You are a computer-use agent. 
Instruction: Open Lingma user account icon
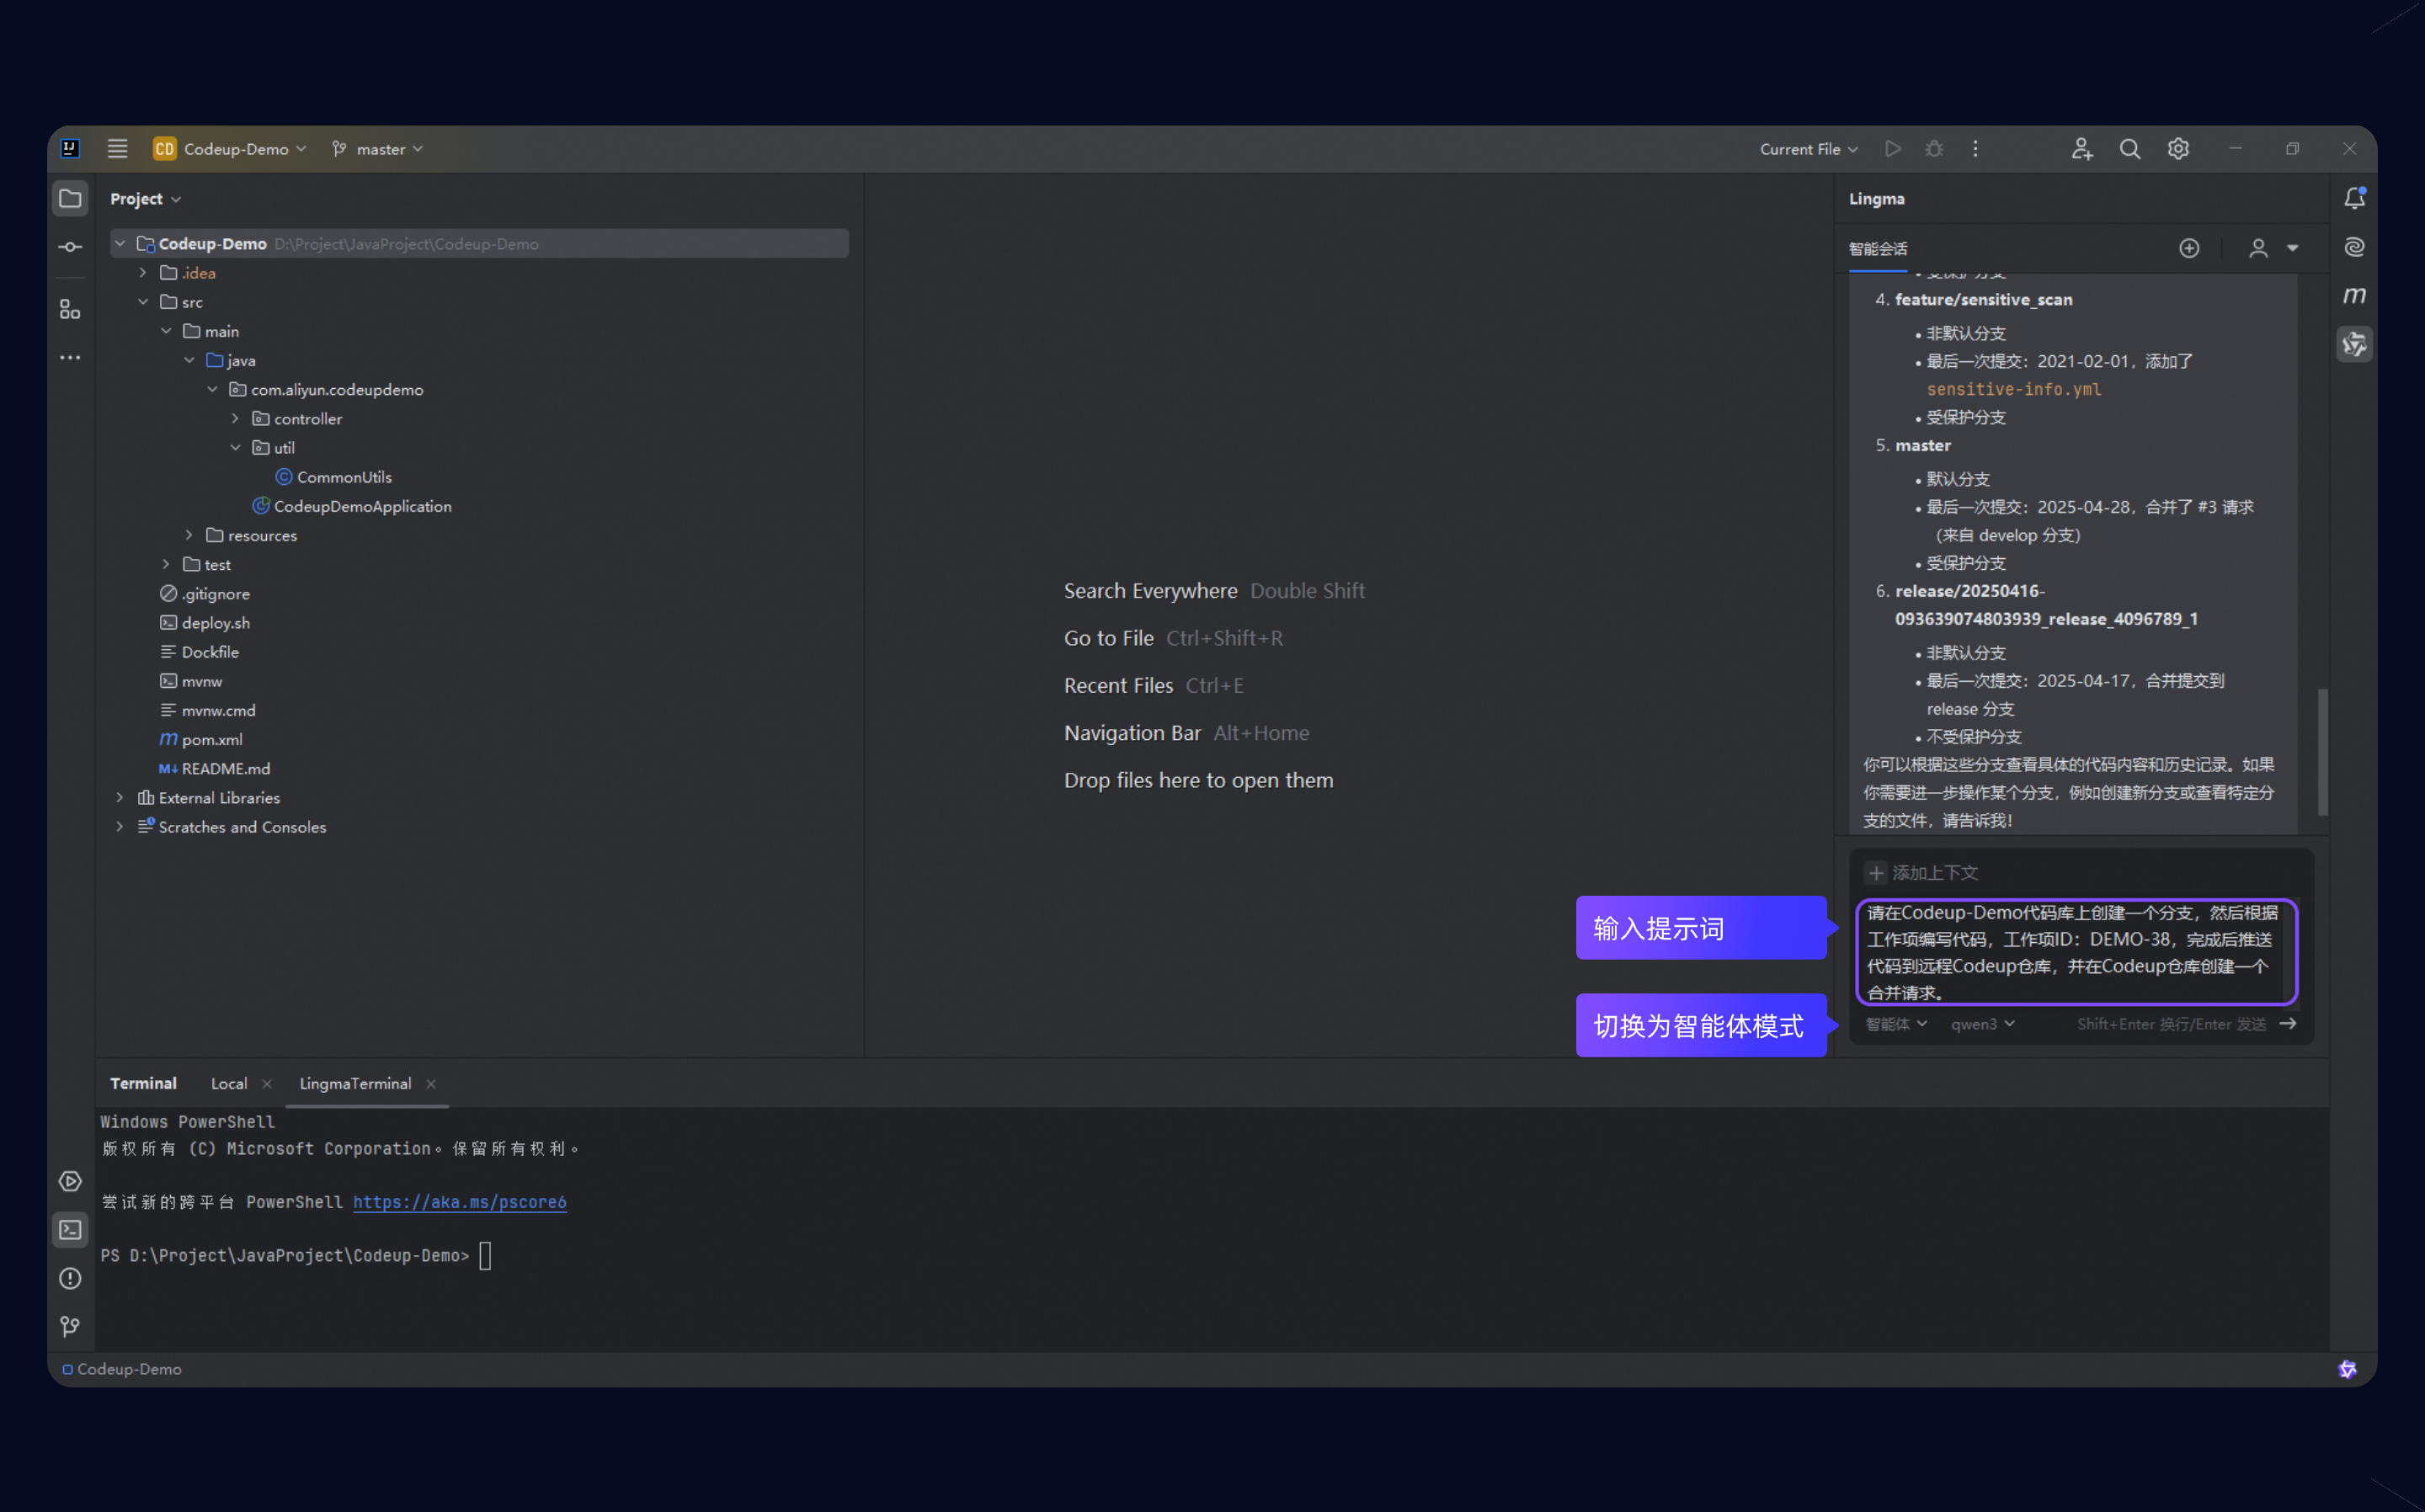click(x=2258, y=248)
